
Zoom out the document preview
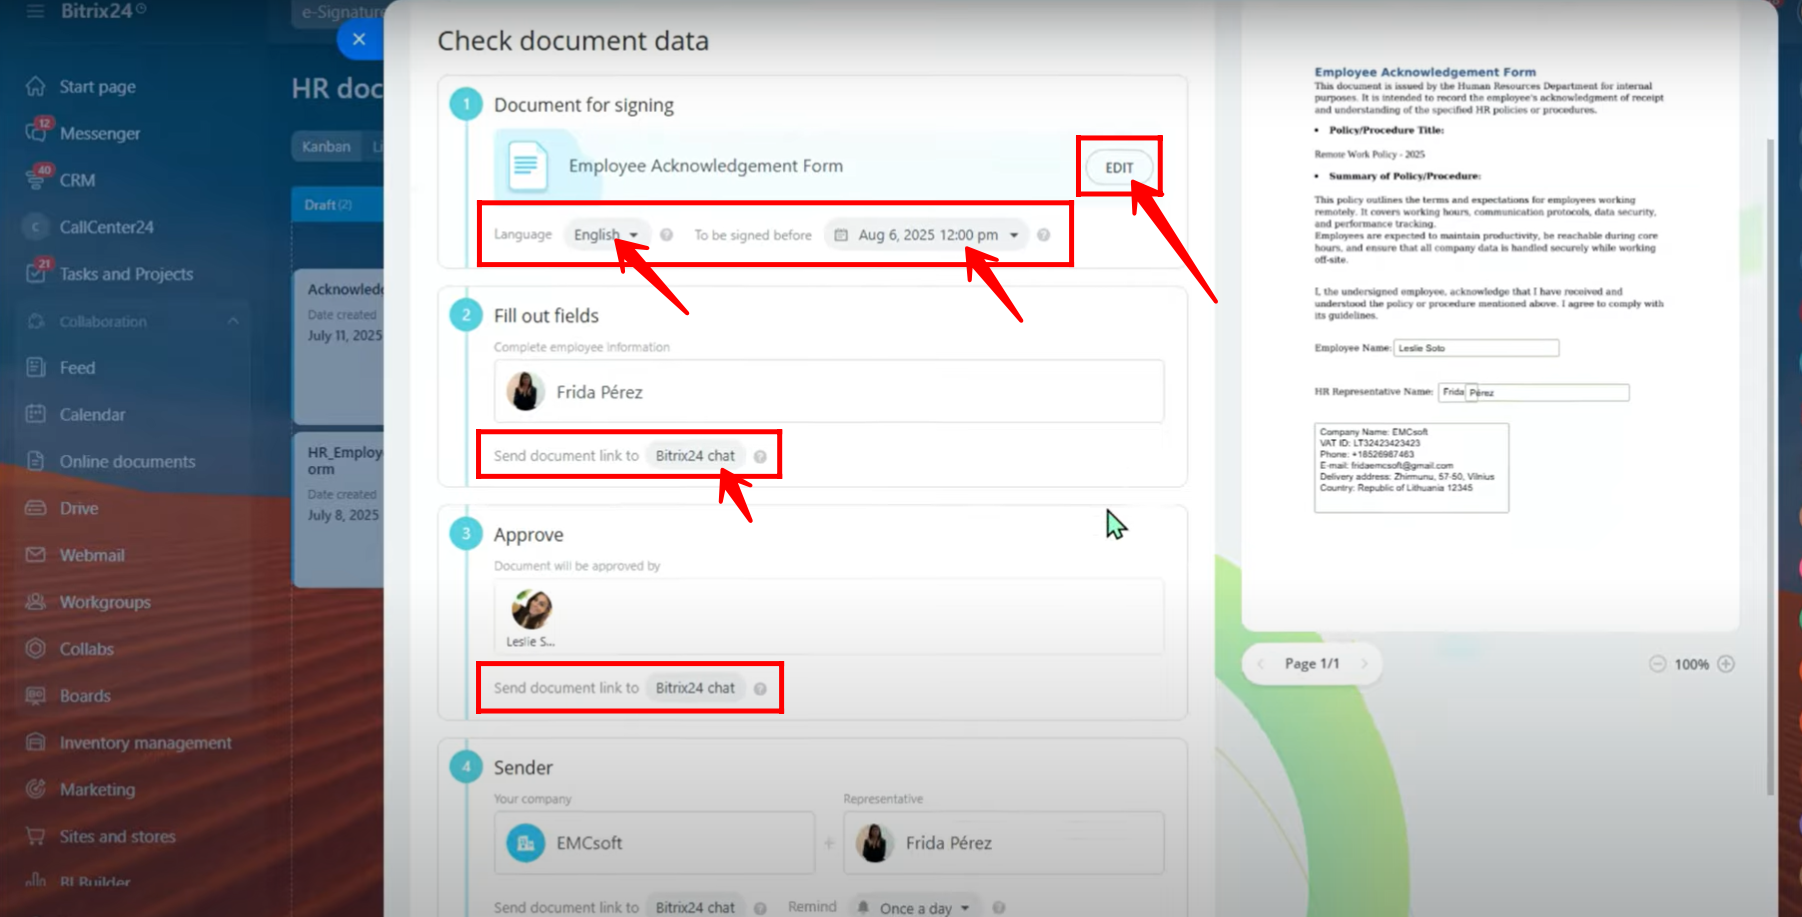[1657, 664]
